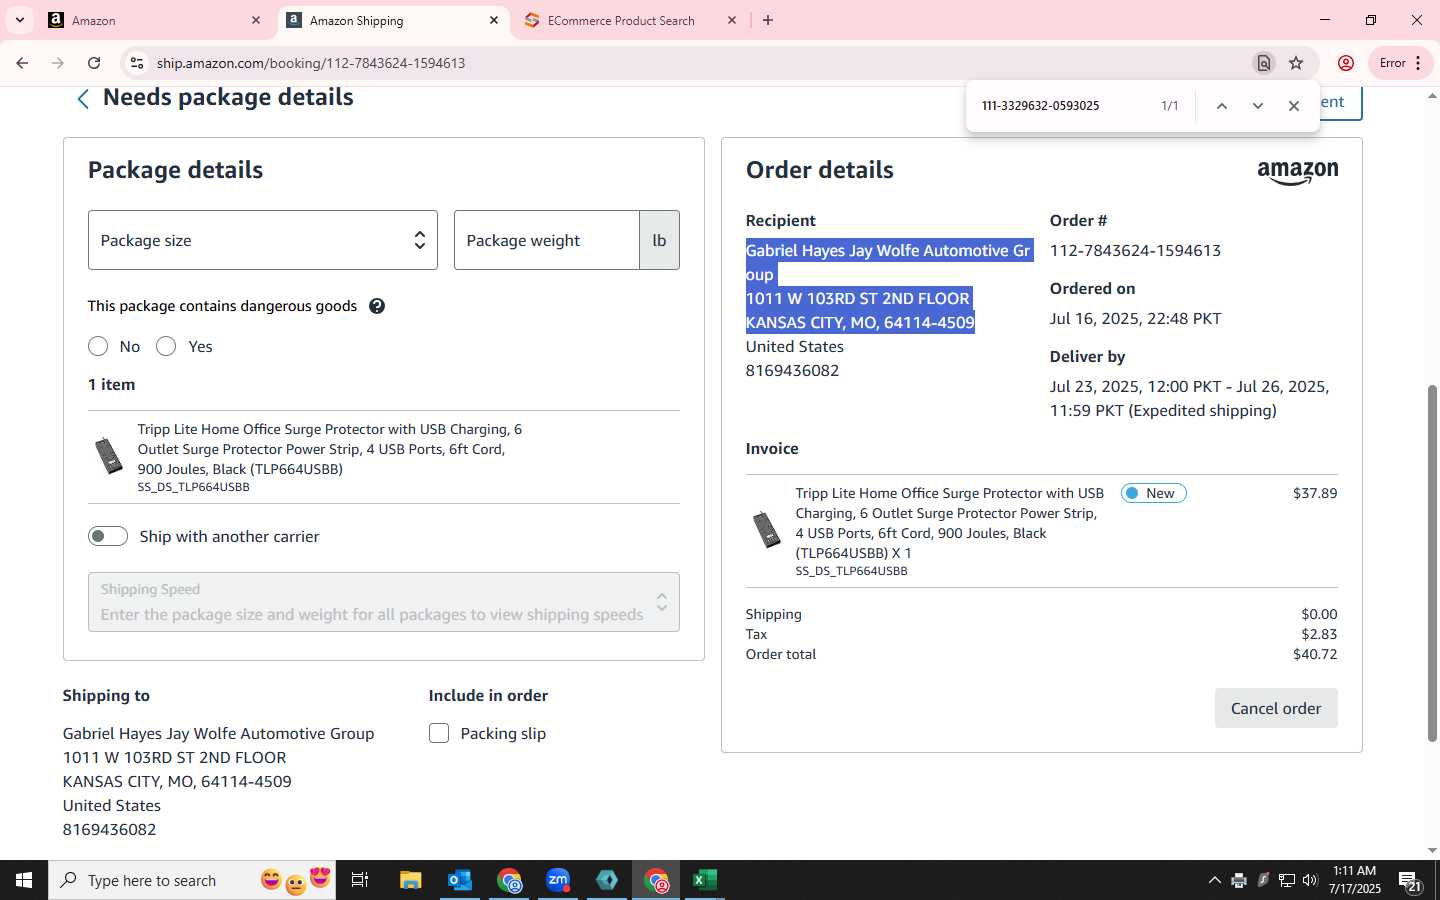Click the Cancel order button
Screen dimensions: 1440x900
point(1276,708)
